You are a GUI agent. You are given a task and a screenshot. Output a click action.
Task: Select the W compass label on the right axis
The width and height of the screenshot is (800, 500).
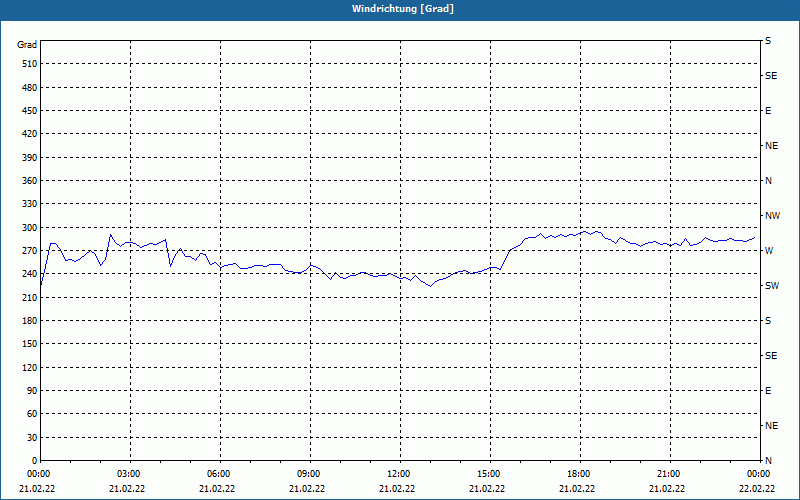[x=769, y=251]
